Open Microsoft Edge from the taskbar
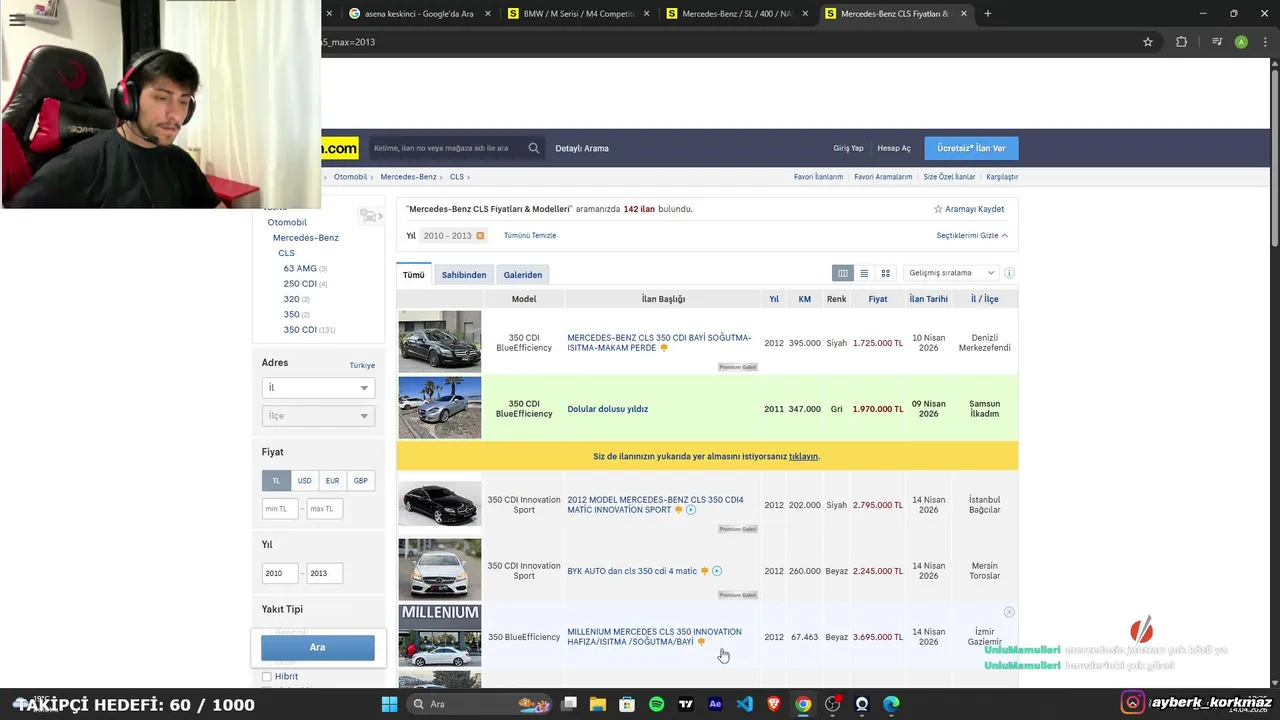The height and width of the screenshot is (720, 1280). (x=891, y=704)
